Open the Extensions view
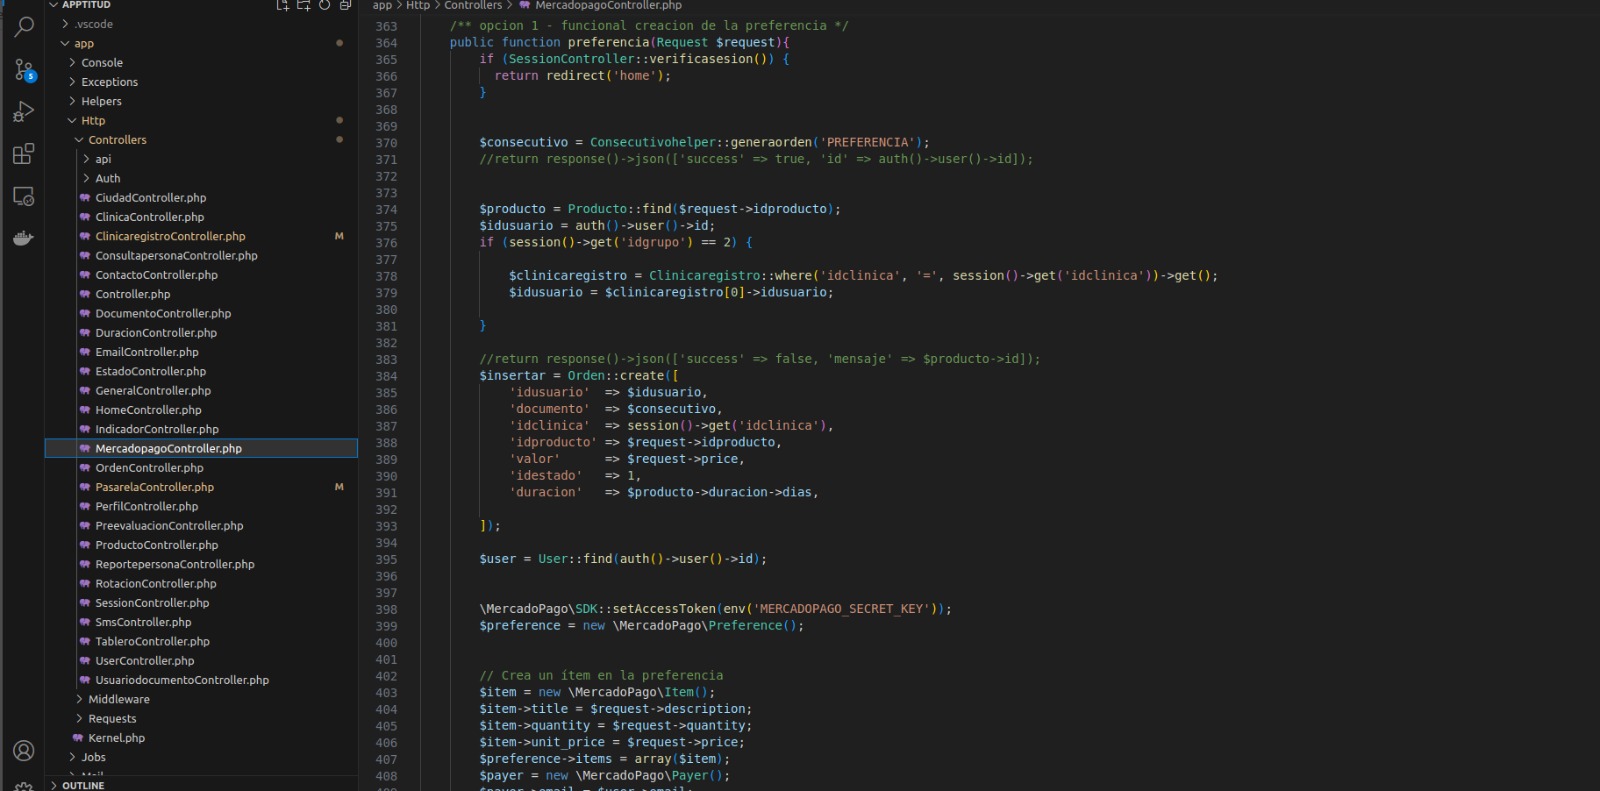The height and width of the screenshot is (791, 1600). pyautogui.click(x=24, y=154)
